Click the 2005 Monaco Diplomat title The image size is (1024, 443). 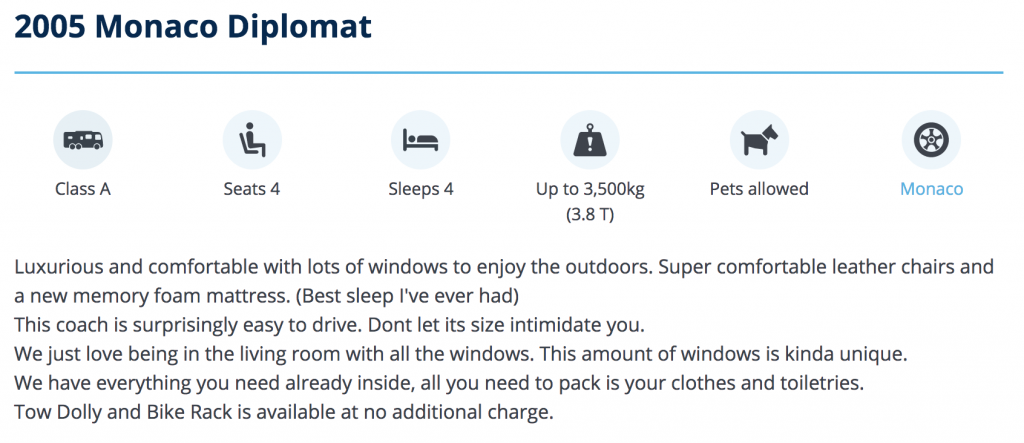(193, 27)
